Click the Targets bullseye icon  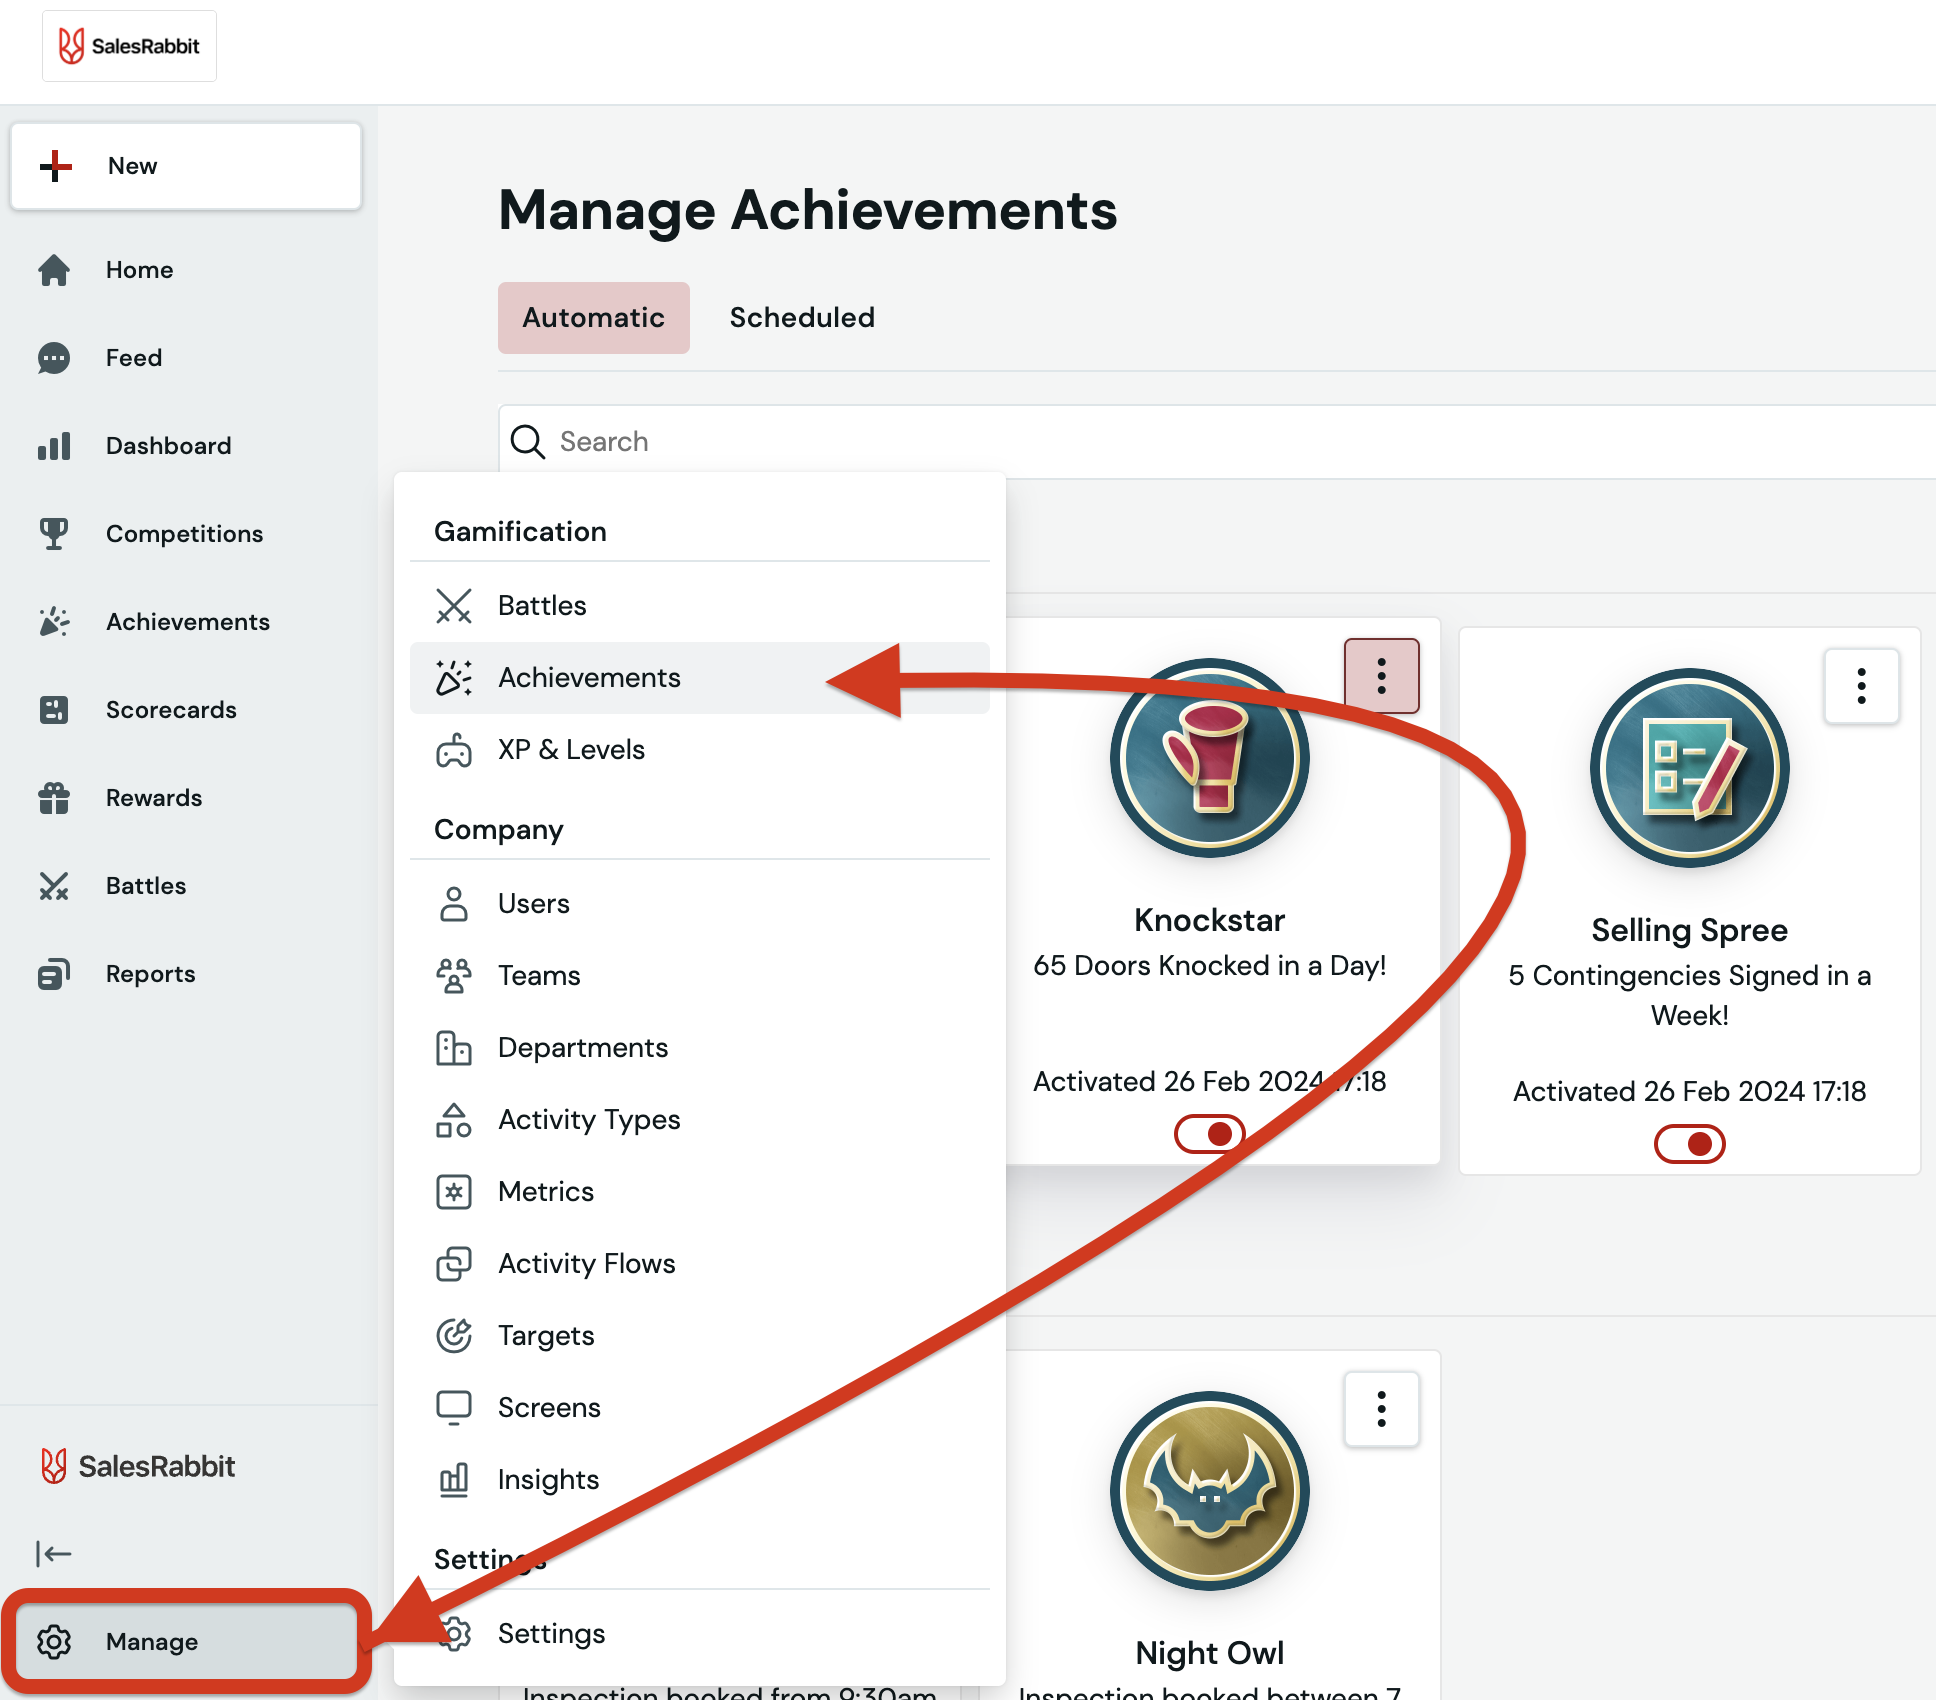pos(454,1336)
